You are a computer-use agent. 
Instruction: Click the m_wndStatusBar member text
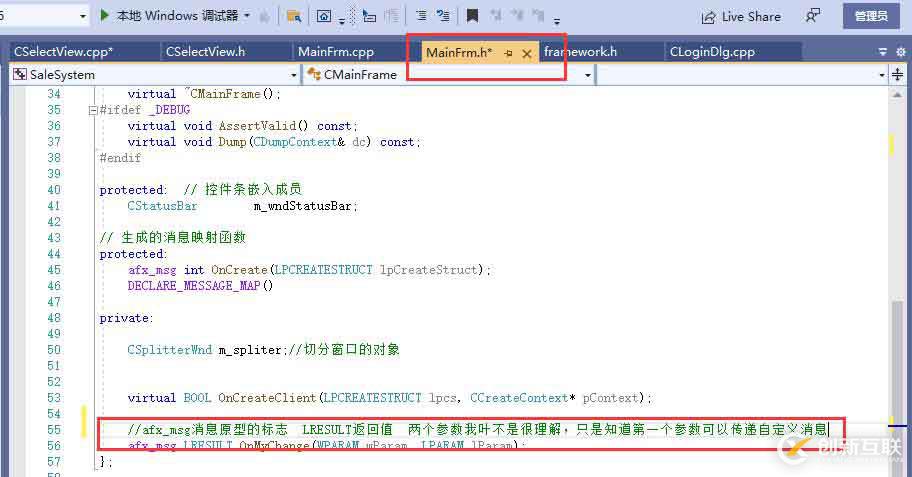305,206
